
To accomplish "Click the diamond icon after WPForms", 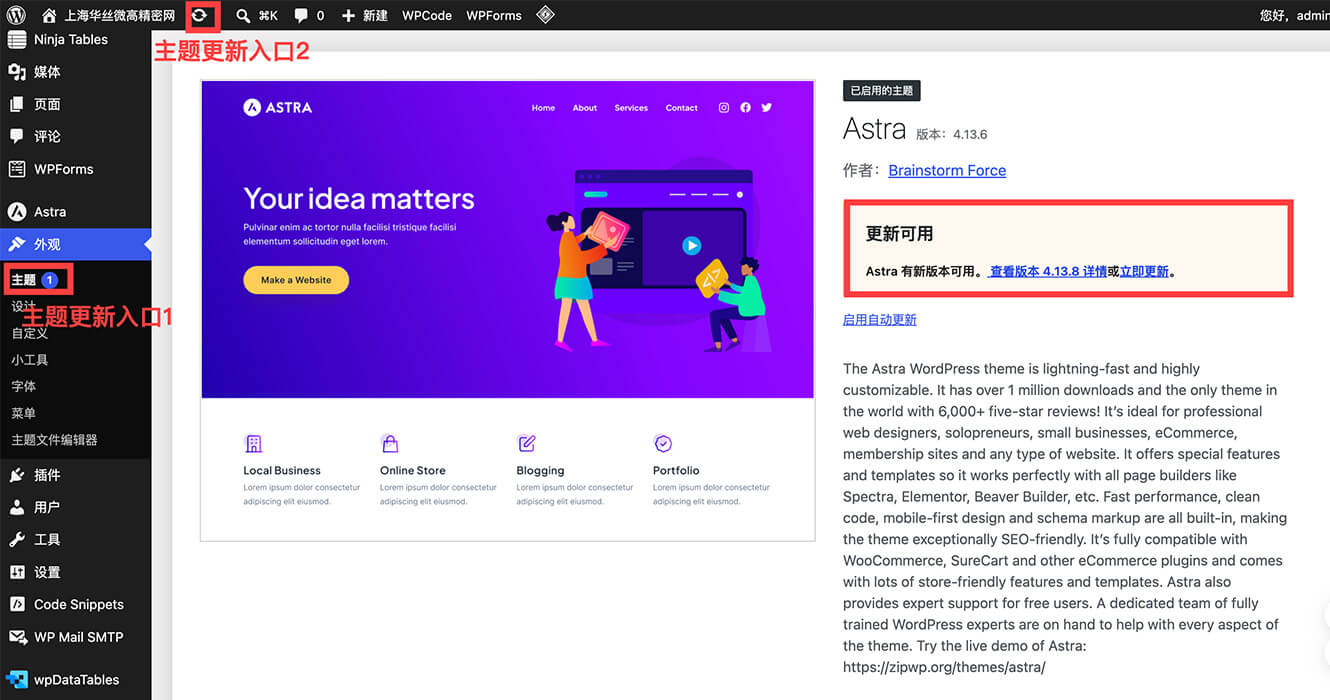I will click(x=545, y=15).
